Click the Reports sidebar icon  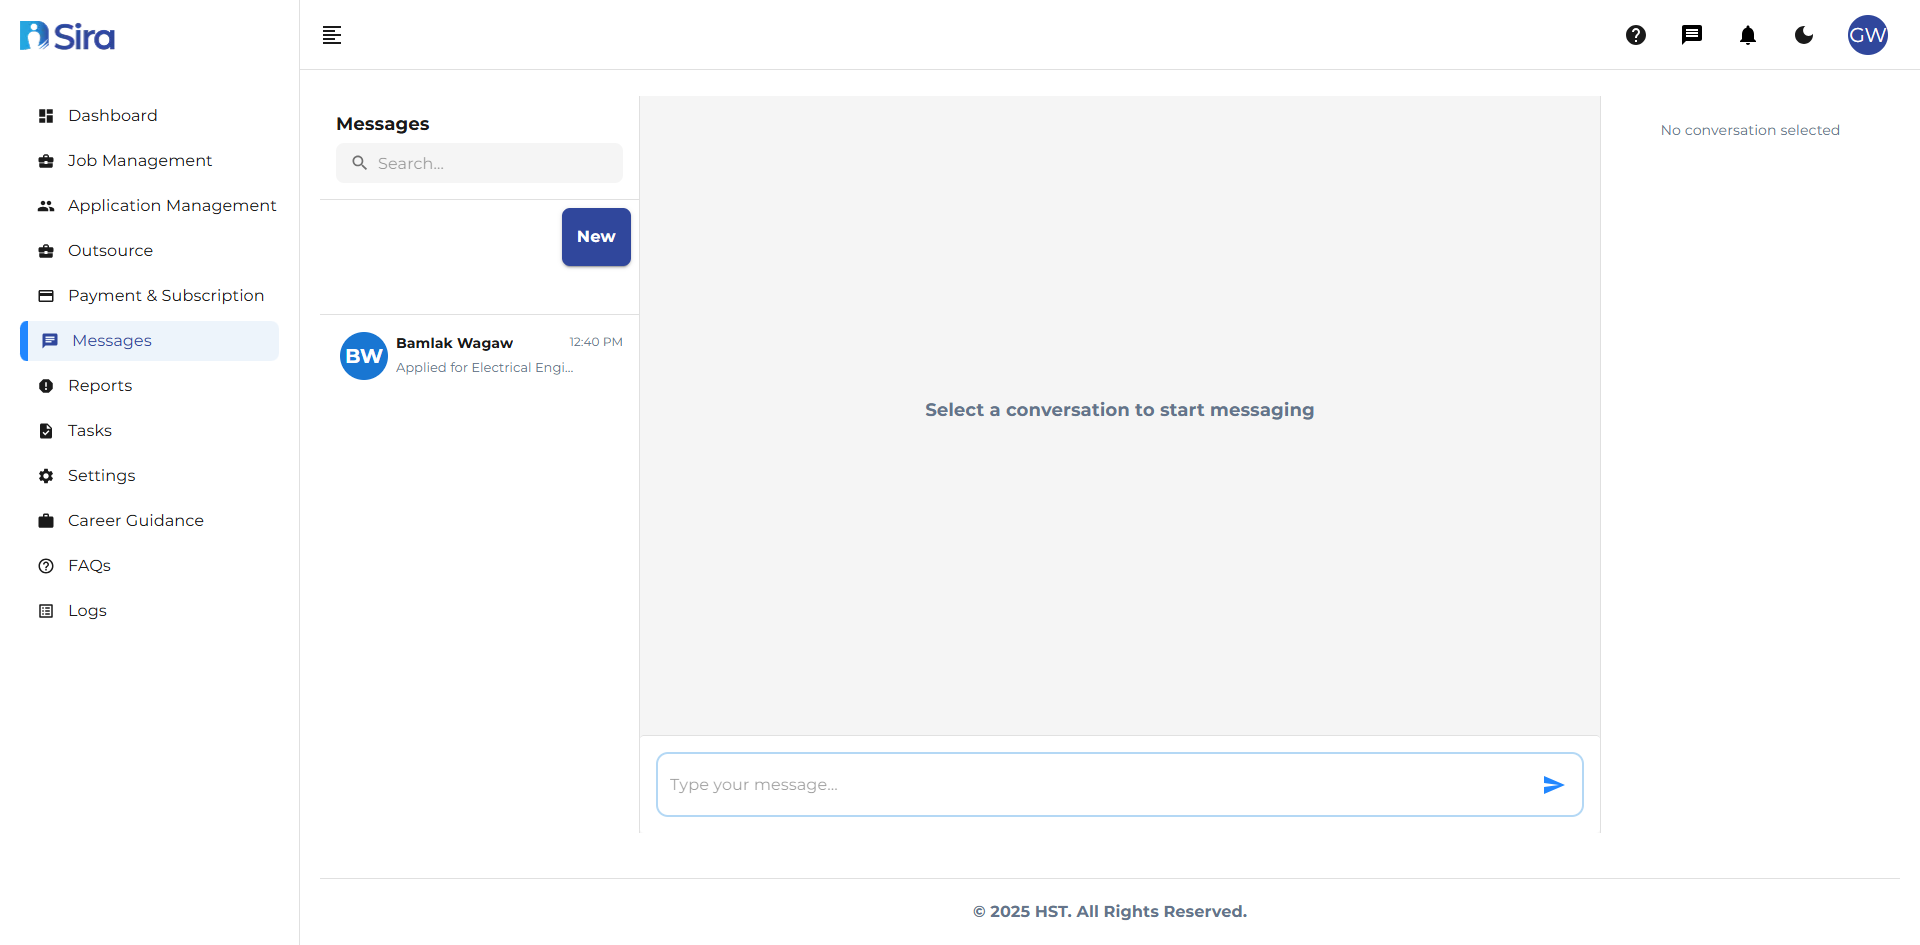[46, 385]
